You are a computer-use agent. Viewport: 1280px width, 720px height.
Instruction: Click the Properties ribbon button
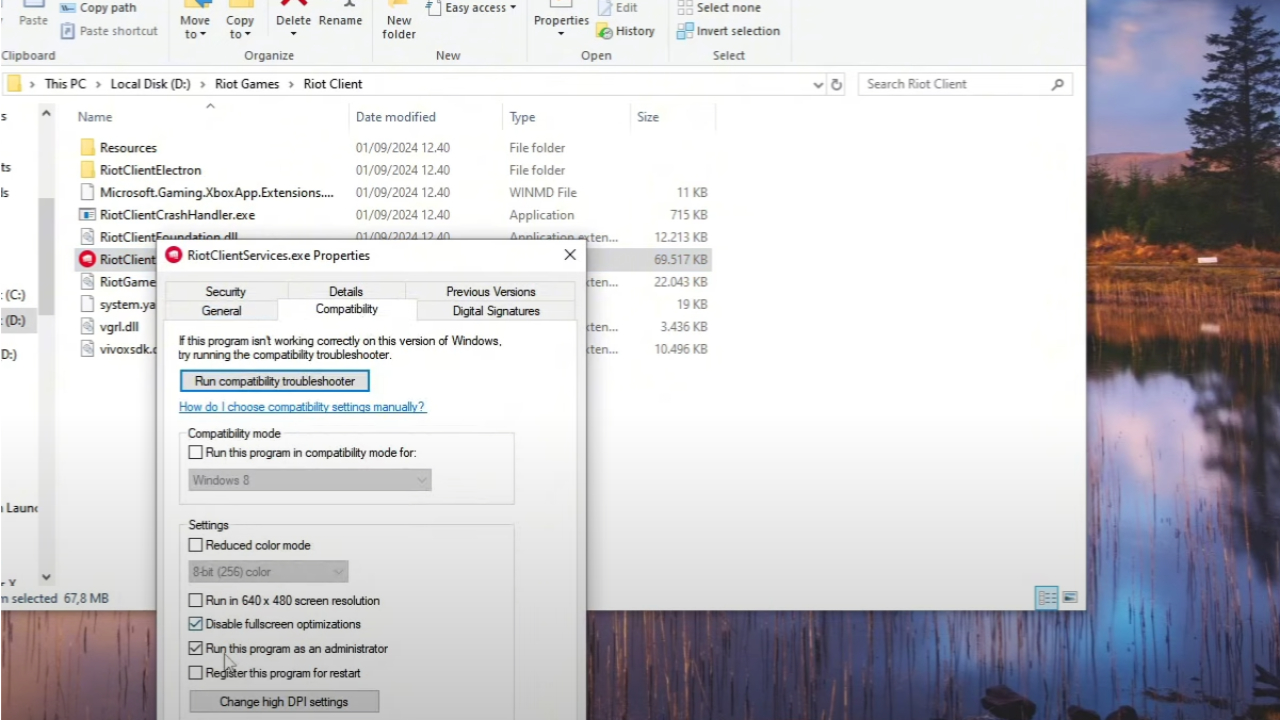561,22
